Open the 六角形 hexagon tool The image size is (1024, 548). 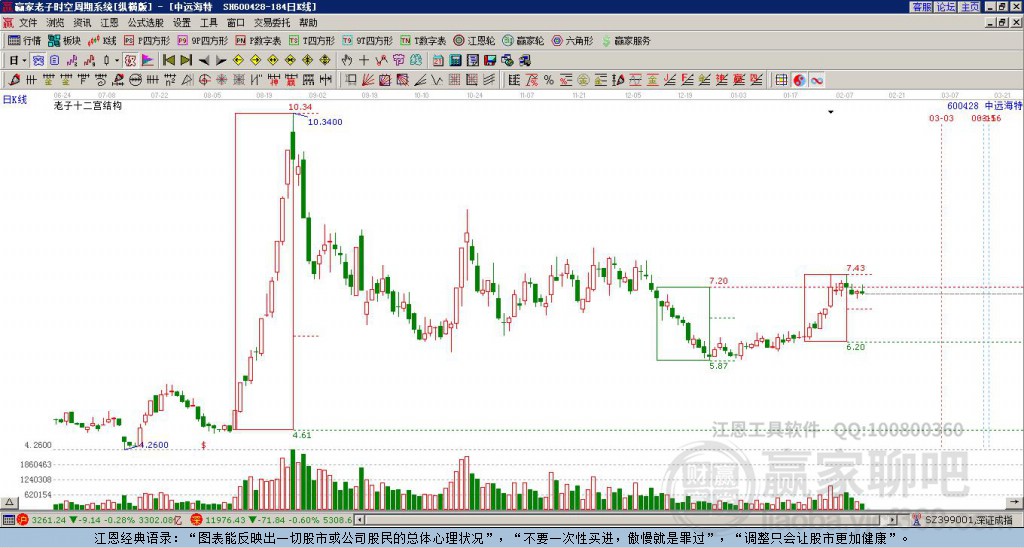(573, 41)
